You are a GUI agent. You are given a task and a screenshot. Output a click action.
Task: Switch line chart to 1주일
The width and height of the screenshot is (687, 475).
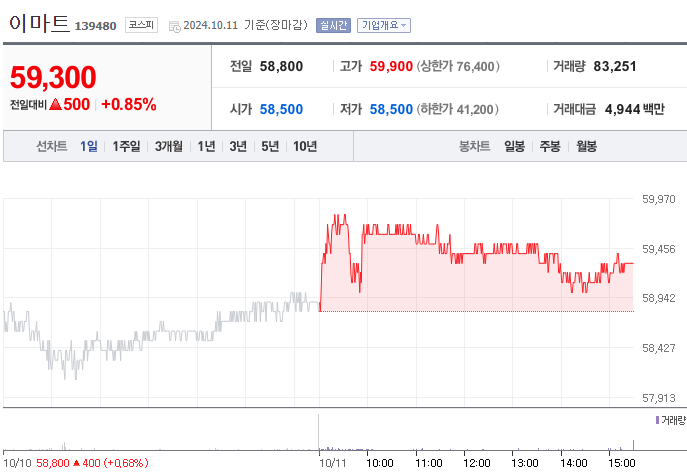pyautogui.click(x=126, y=146)
